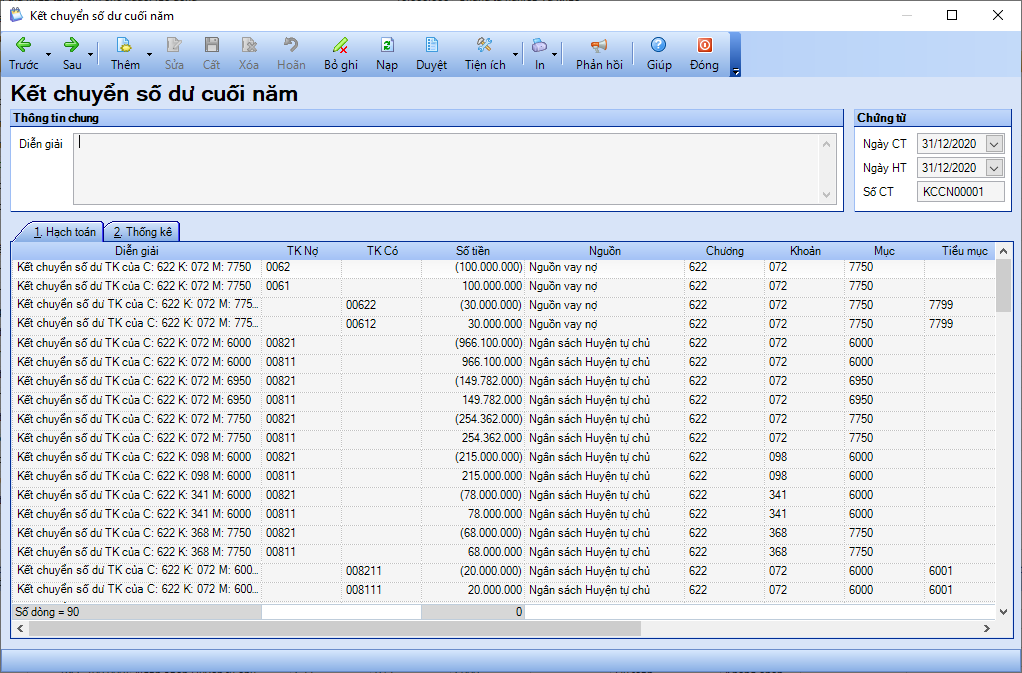Click the Duyệt browse list icon

pyautogui.click(x=431, y=46)
